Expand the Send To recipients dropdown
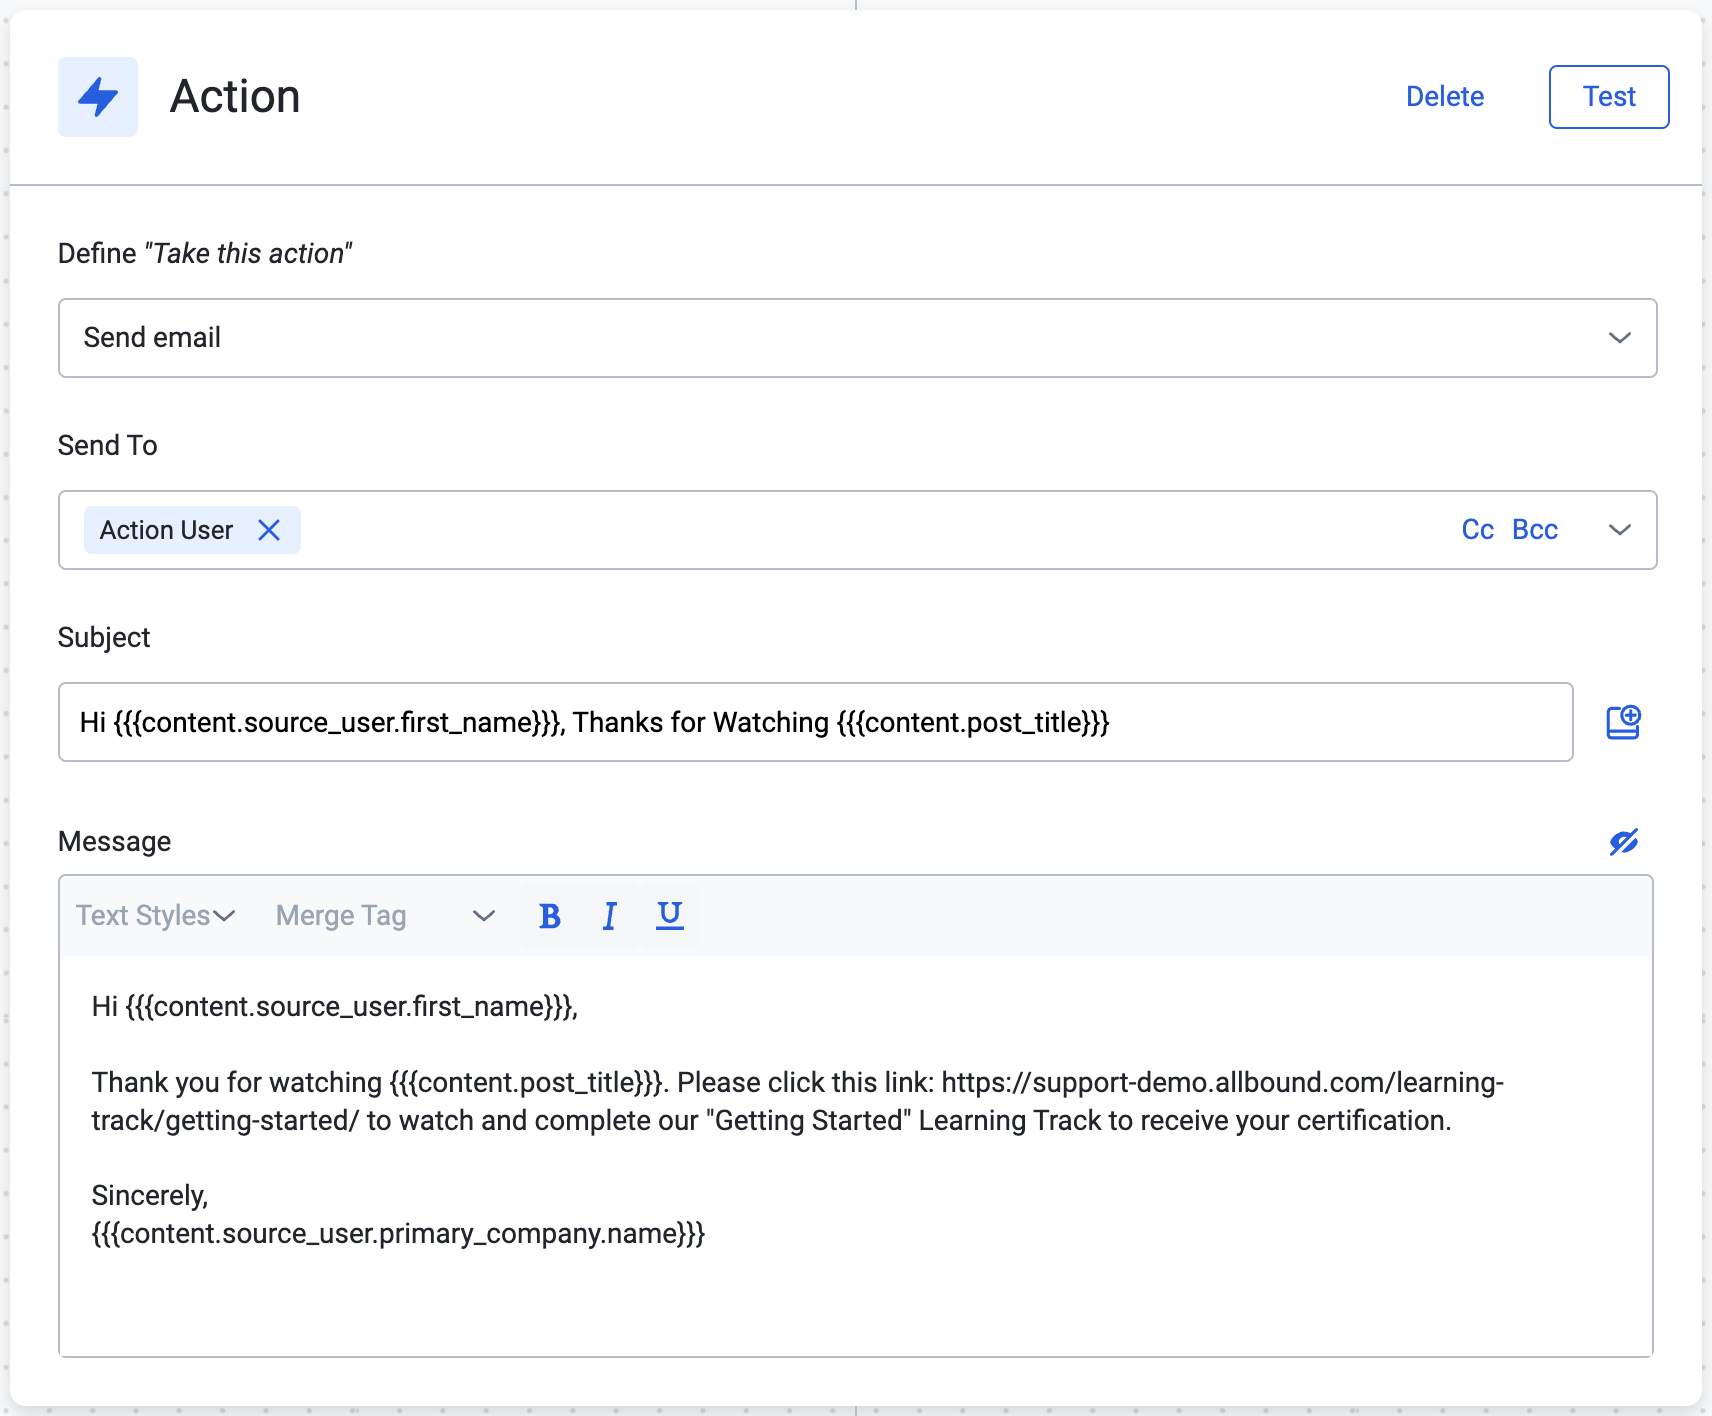1712x1416 pixels. (1620, 530)
